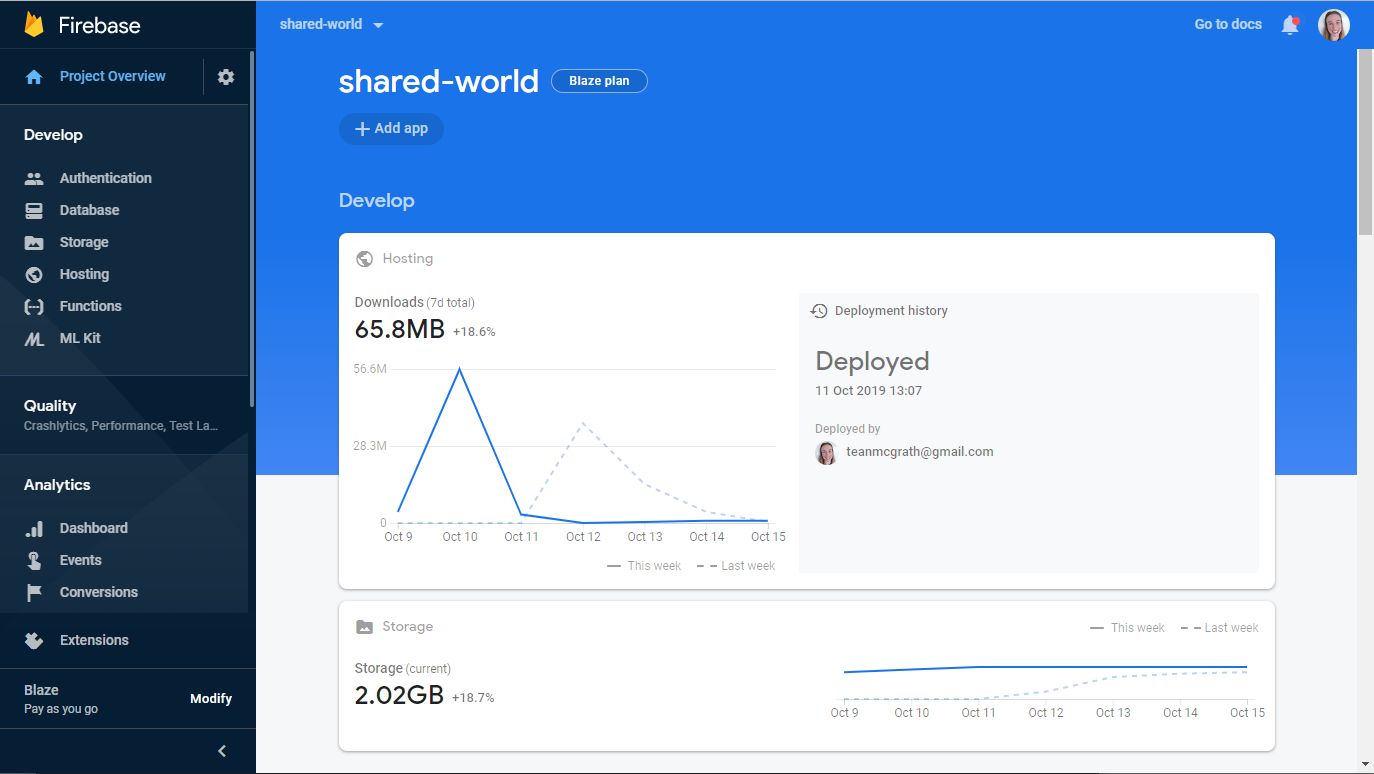Collapse the sidebar with the chevron
Screen dimensions: 1374x774
[x=222, y=751]
